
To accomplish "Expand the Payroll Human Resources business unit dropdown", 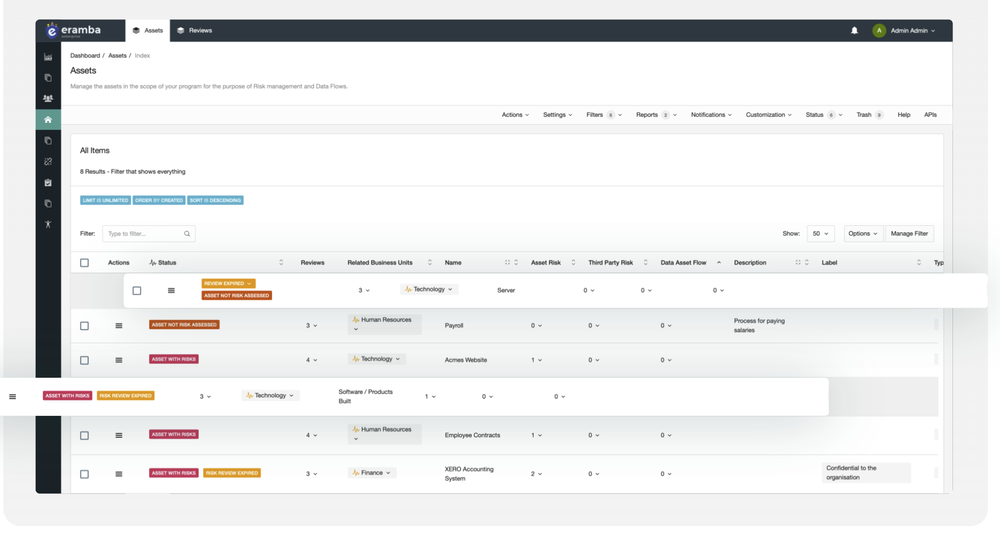I will coord(385,324).
